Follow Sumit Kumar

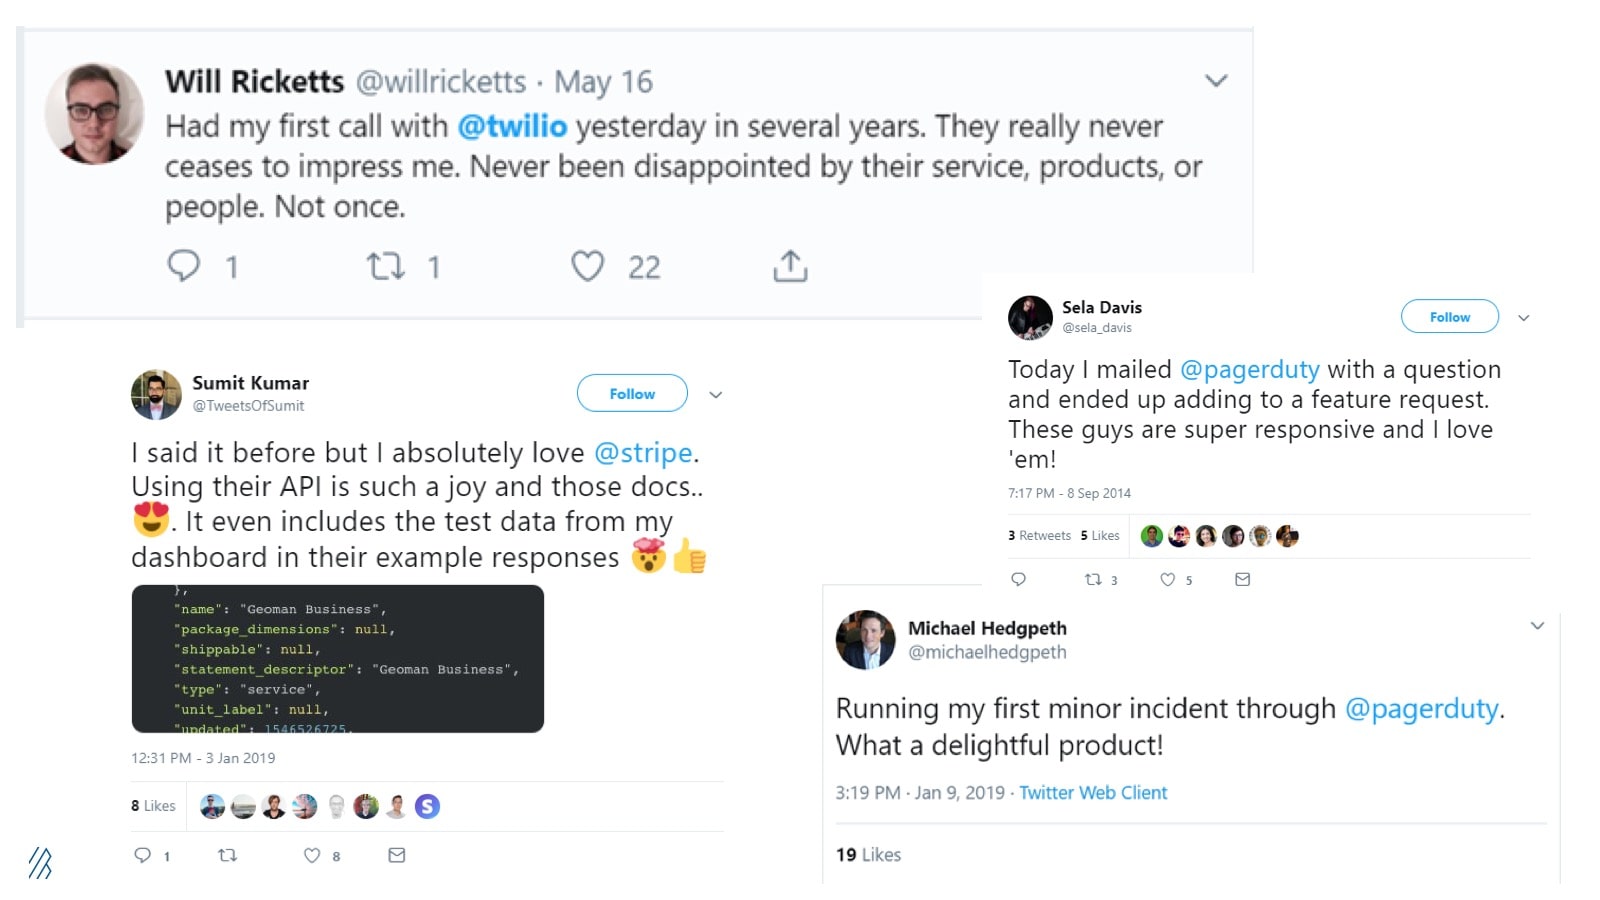632,393
